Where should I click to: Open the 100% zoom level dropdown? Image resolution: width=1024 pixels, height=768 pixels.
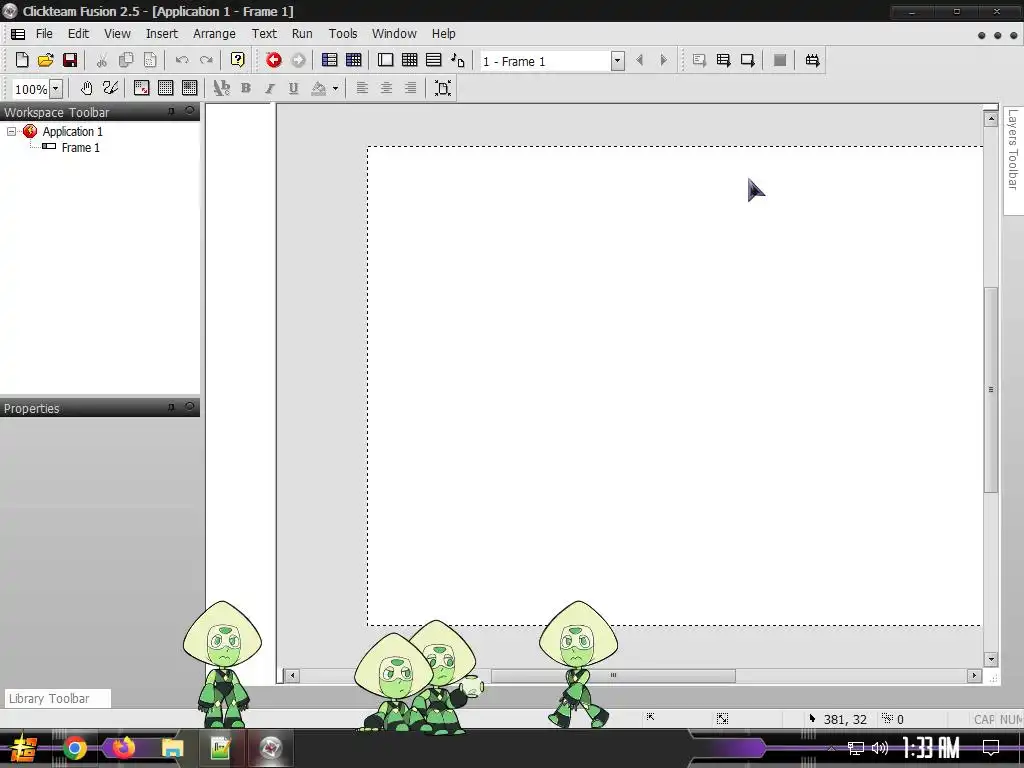(x=56, y=89)
